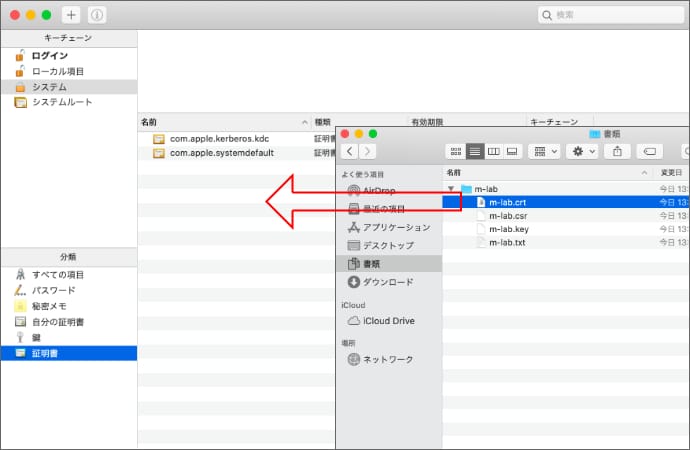Open the info (i) button in Keychain toolbar
Screen dimensions: 690x450
coord(97,15)
